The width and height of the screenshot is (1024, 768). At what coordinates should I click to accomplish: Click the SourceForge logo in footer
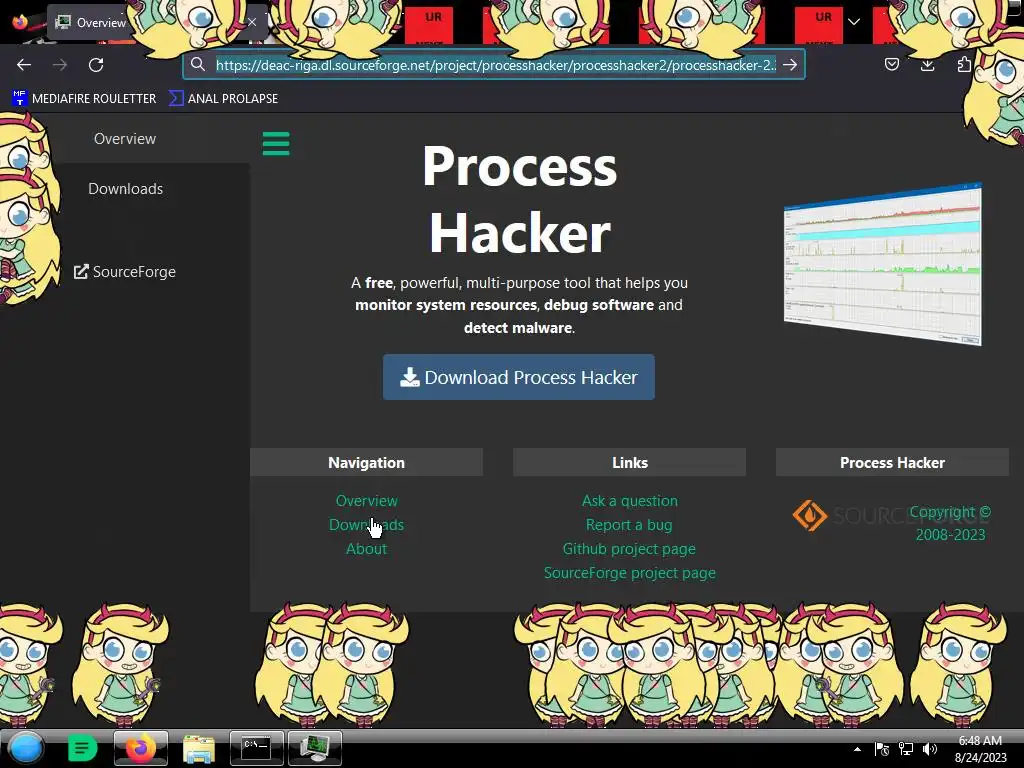coord(891,515)
